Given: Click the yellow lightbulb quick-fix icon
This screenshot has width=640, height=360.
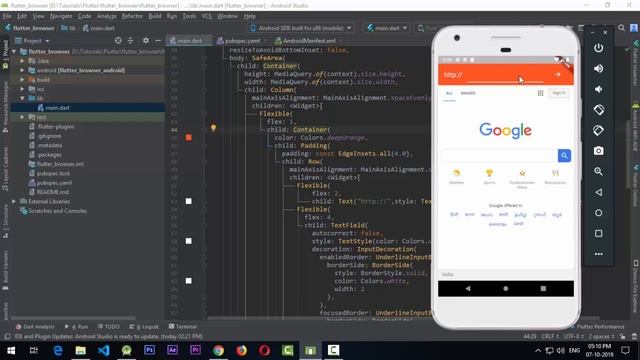Looking at the screenshot, I should 213,128.
